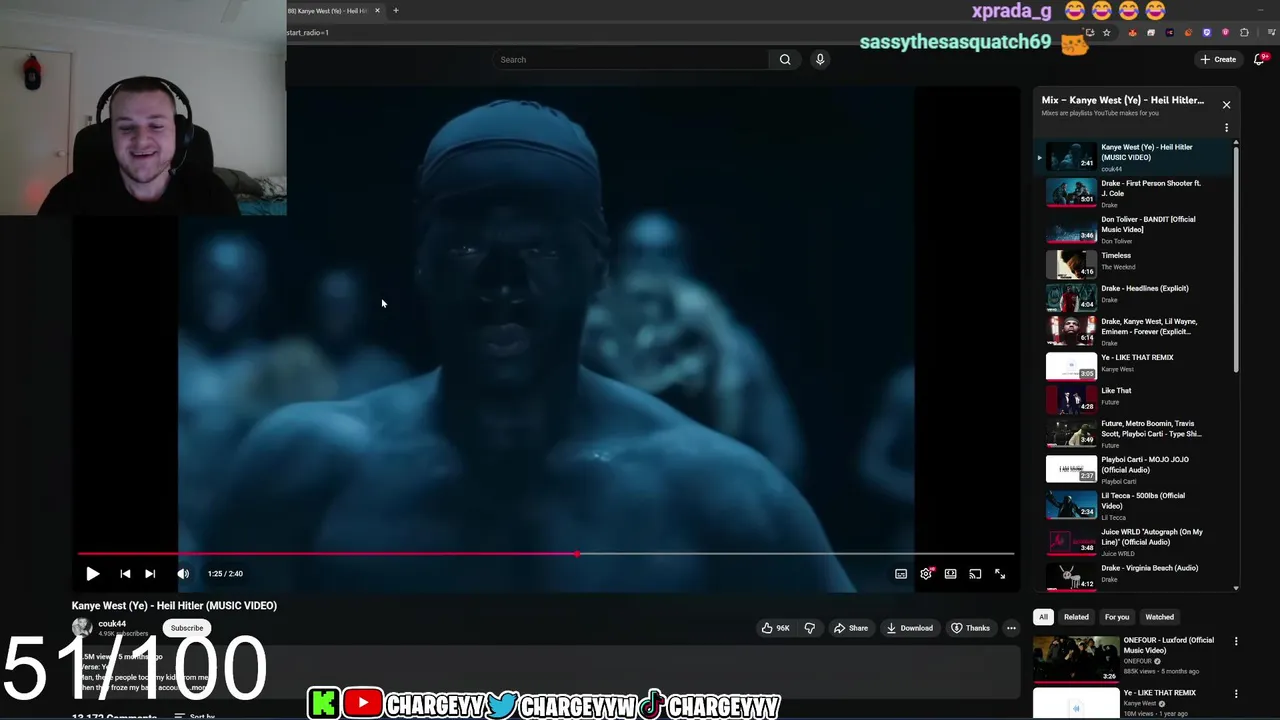Click the play button in the video player
This screenshot has width=1280, height=720.
tap(92, 574)
